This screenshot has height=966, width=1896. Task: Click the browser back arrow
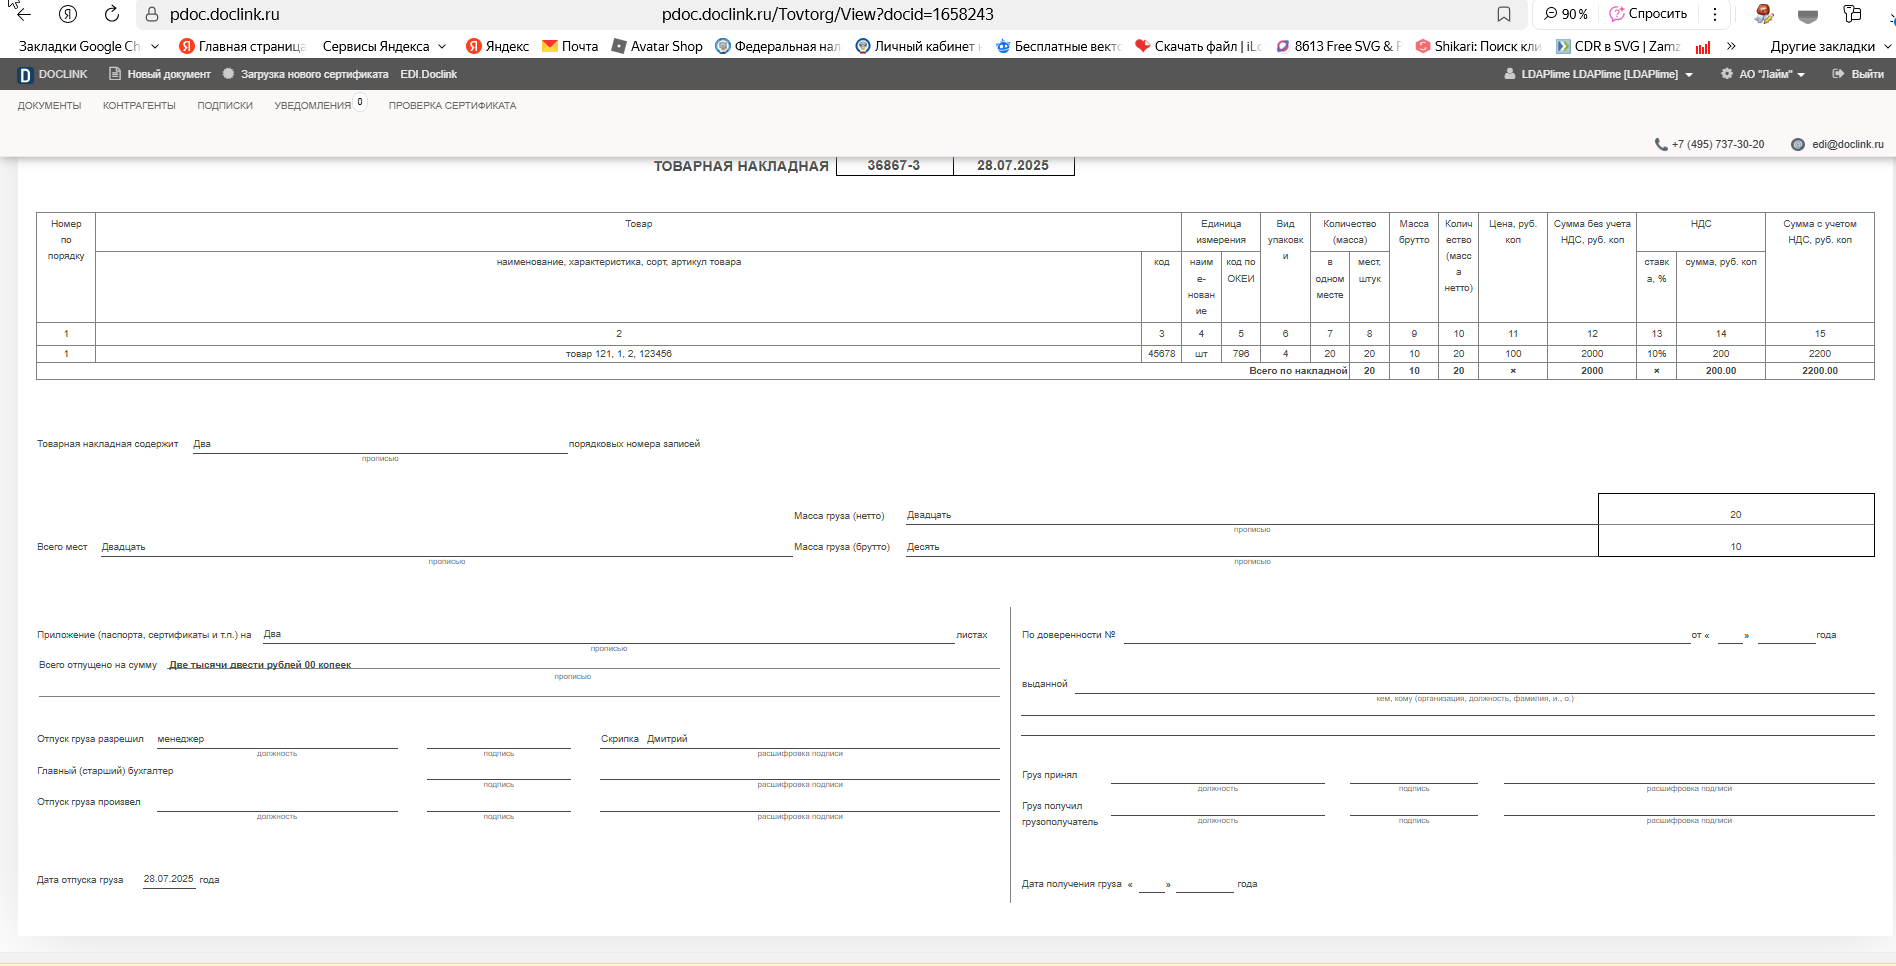[23, 14]
